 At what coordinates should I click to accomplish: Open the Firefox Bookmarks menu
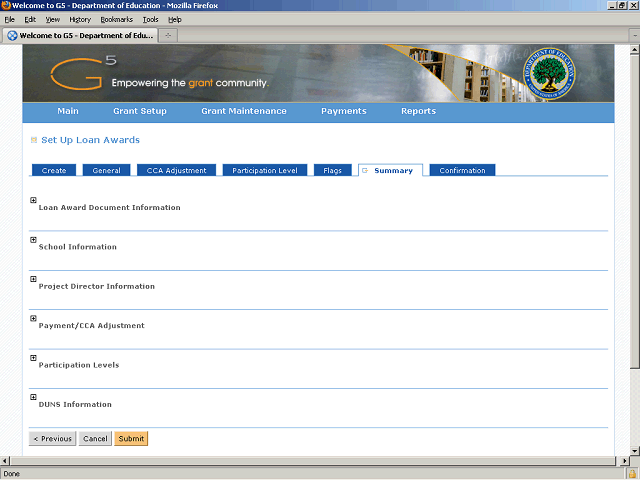coord(117,19)
